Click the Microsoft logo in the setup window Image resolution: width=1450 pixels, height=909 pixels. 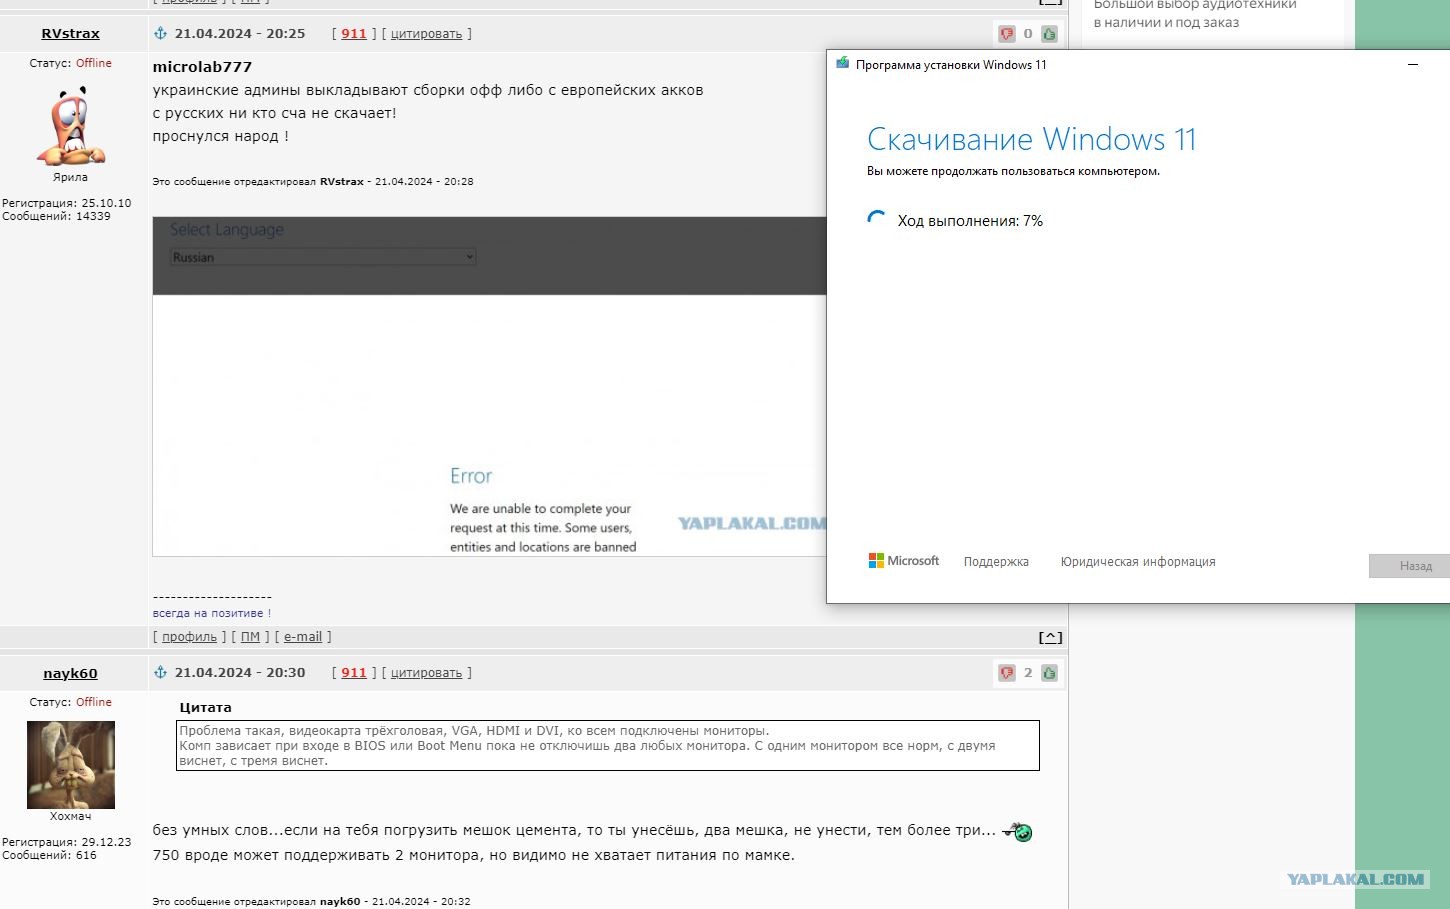[x=904, y=561]
